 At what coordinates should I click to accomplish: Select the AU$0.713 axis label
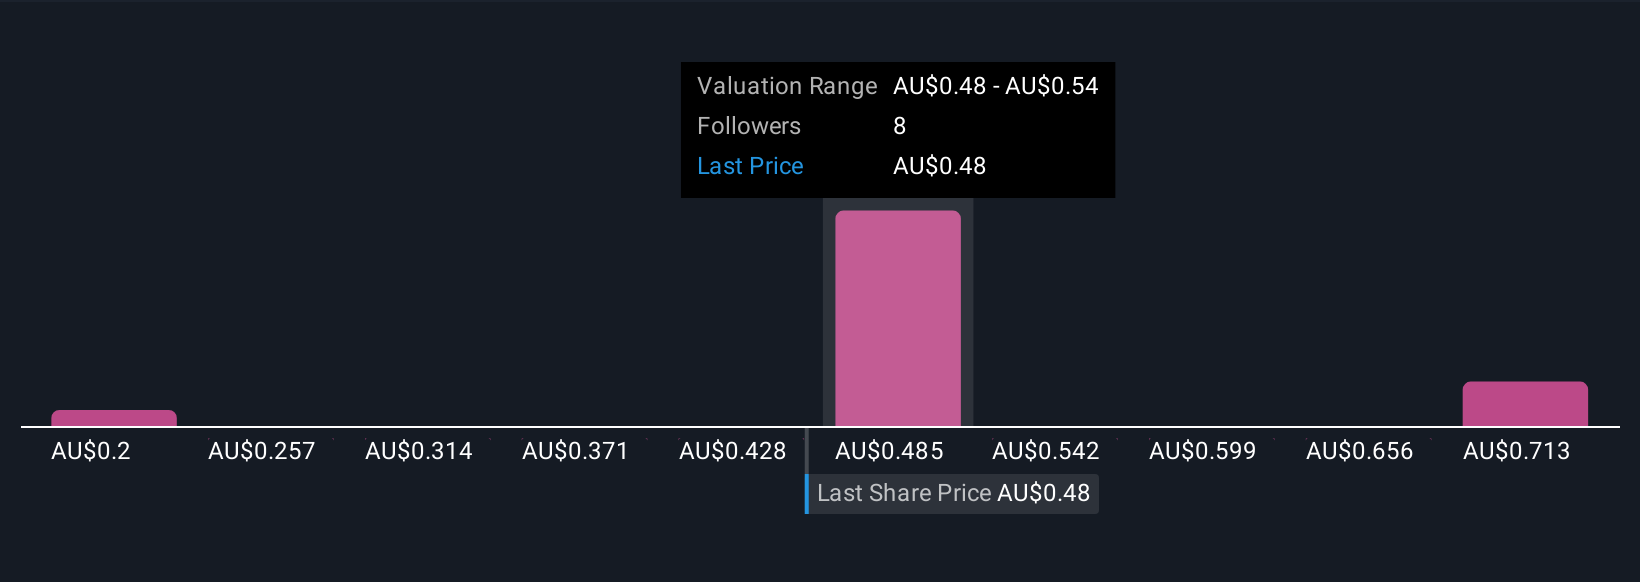pyautogui.click(x=1517, y=451)
